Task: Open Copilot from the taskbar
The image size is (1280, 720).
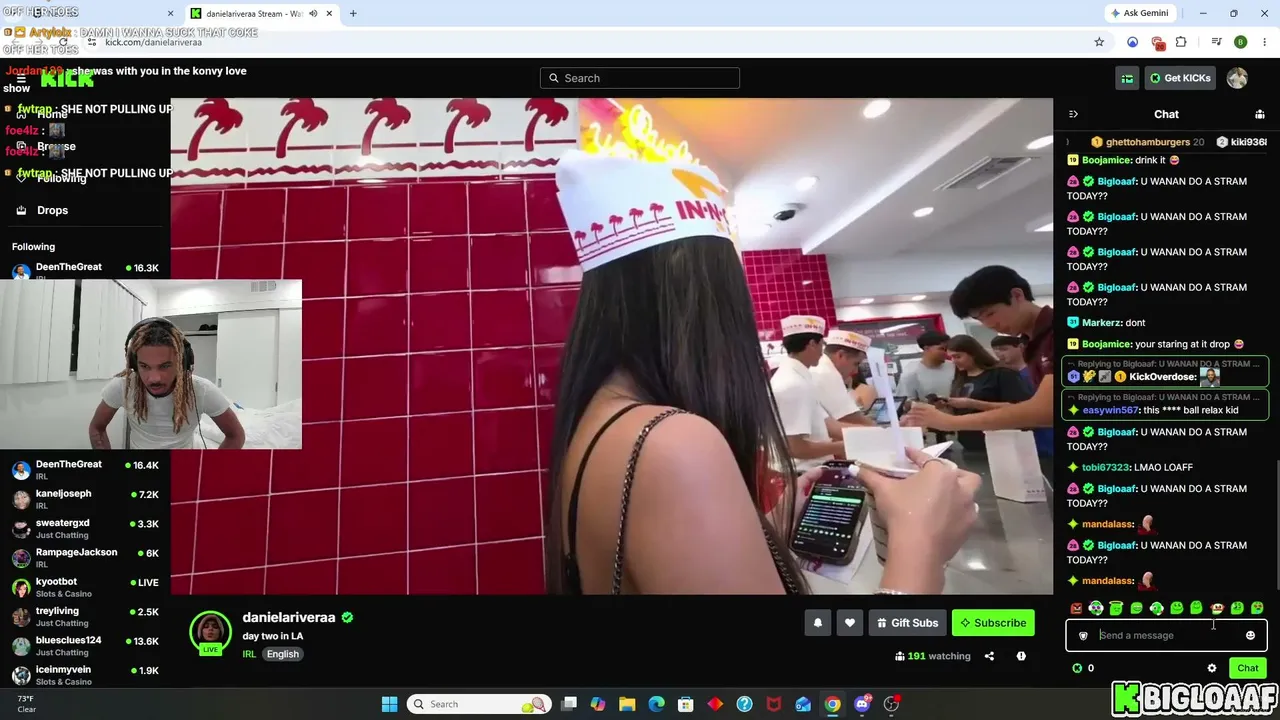Action: point(597,704)
